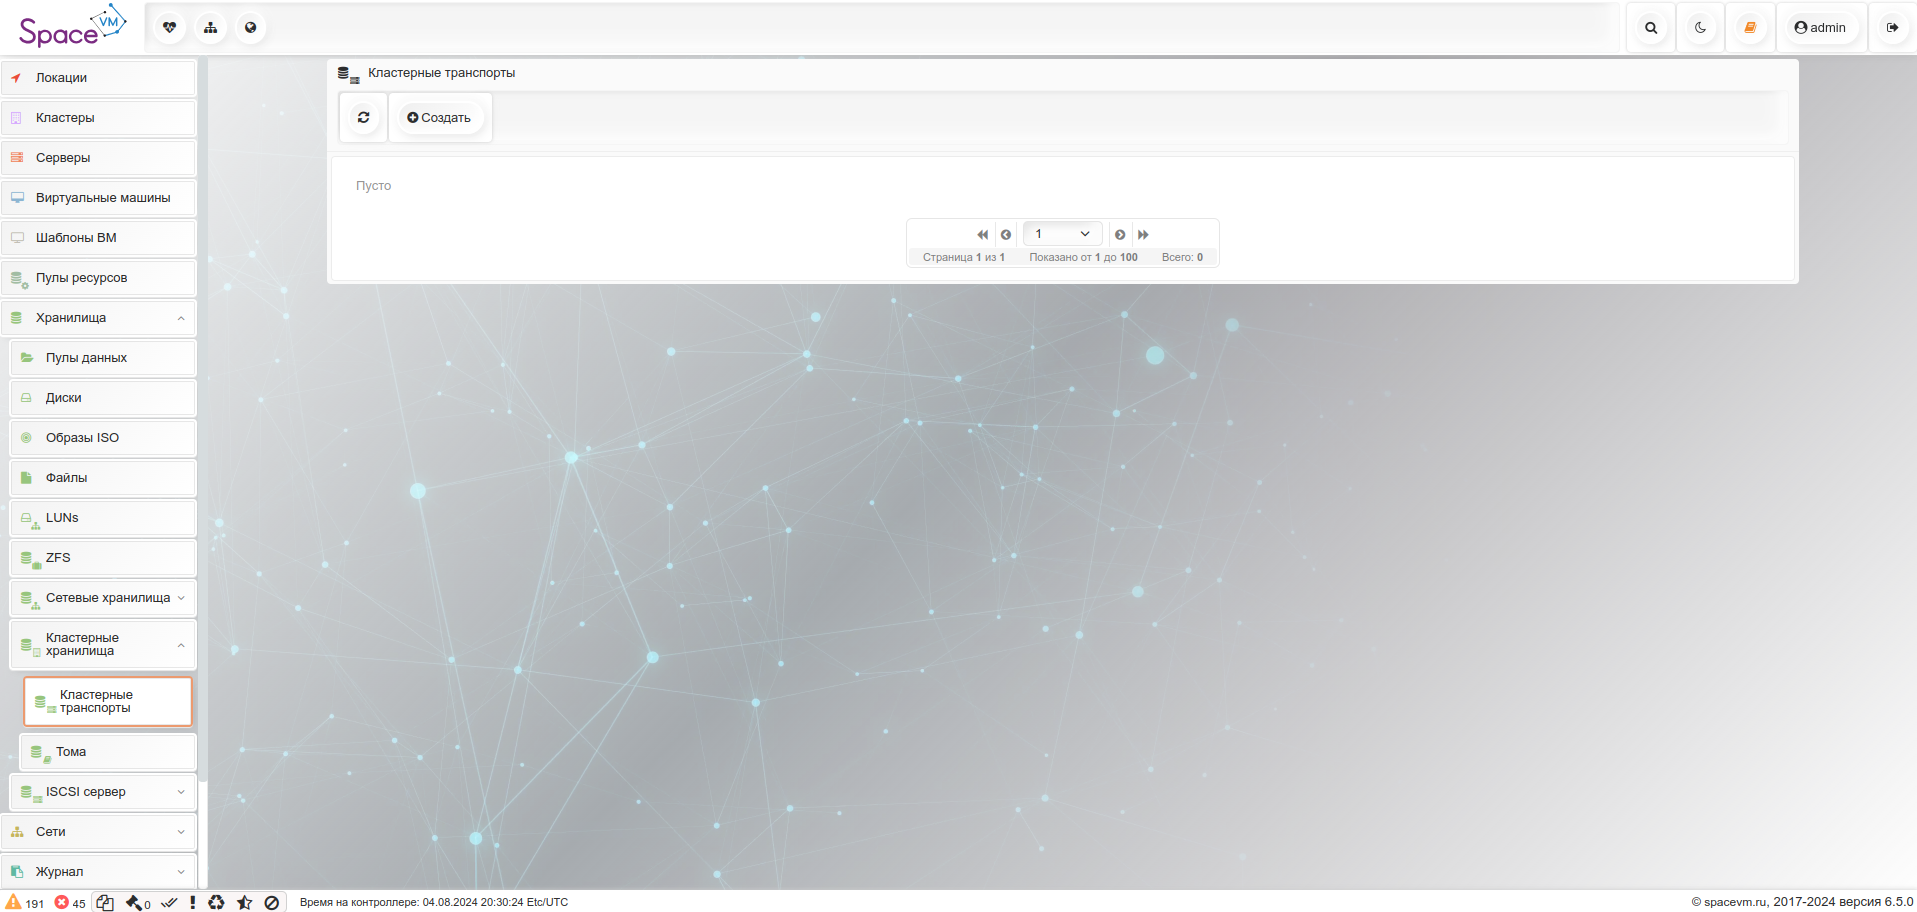Open LUNs in the sidebar

(103, 518)
